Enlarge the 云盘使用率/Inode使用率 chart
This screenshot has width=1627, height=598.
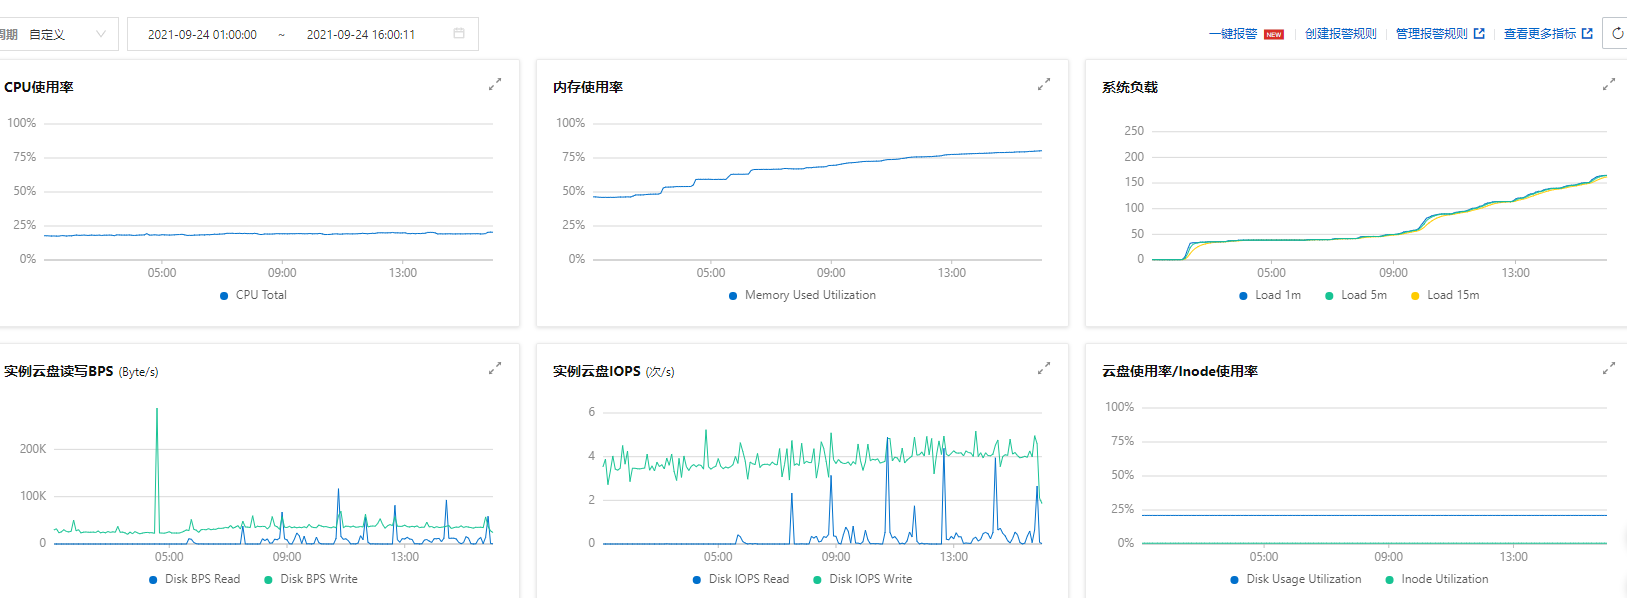click(1609, 369)
